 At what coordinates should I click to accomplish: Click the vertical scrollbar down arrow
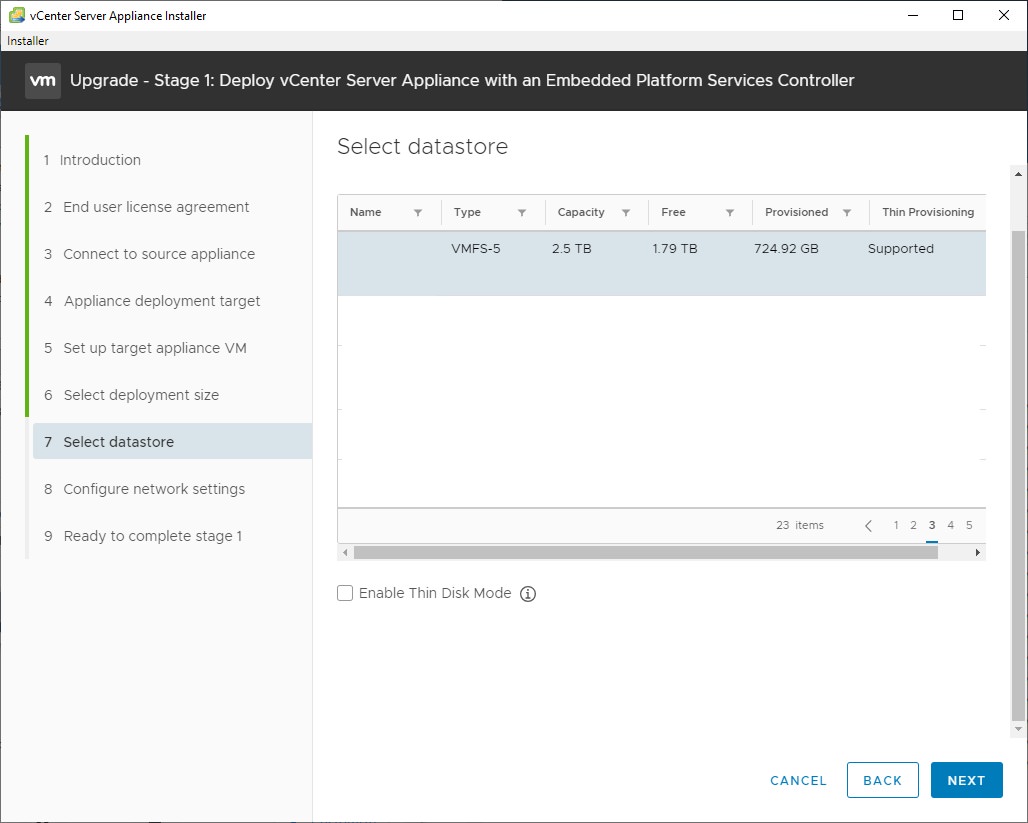(1018, 729)
